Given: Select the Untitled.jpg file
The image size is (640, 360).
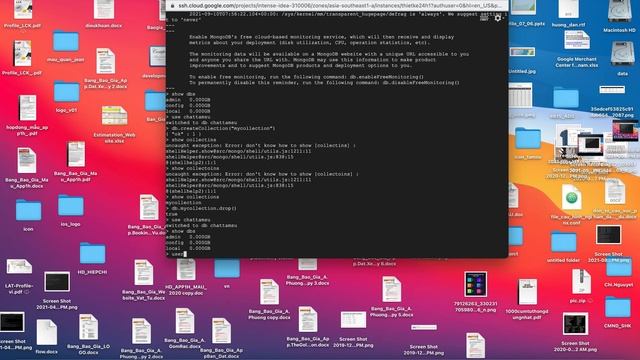Looking at the screenshot, I should coord(522,52).
